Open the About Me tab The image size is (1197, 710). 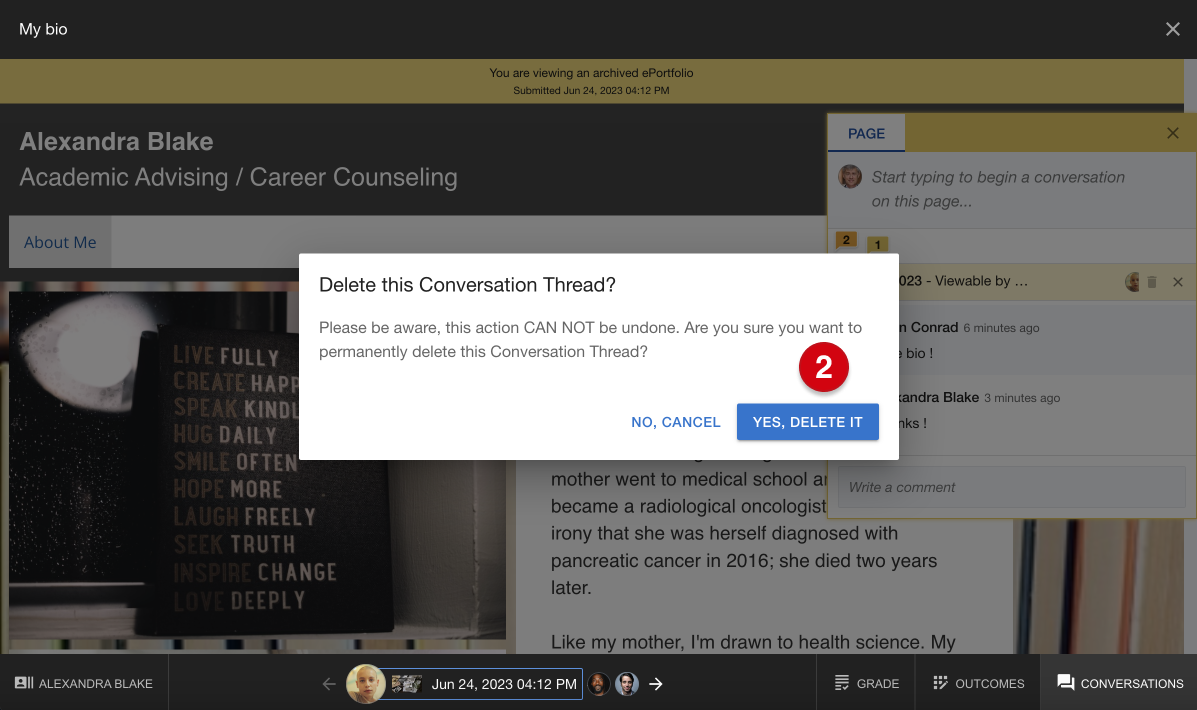[60, 242]
